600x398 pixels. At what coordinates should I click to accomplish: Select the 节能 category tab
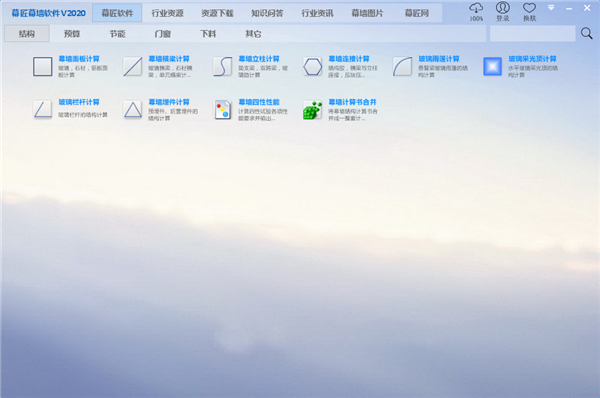click(x=117, y=34)
